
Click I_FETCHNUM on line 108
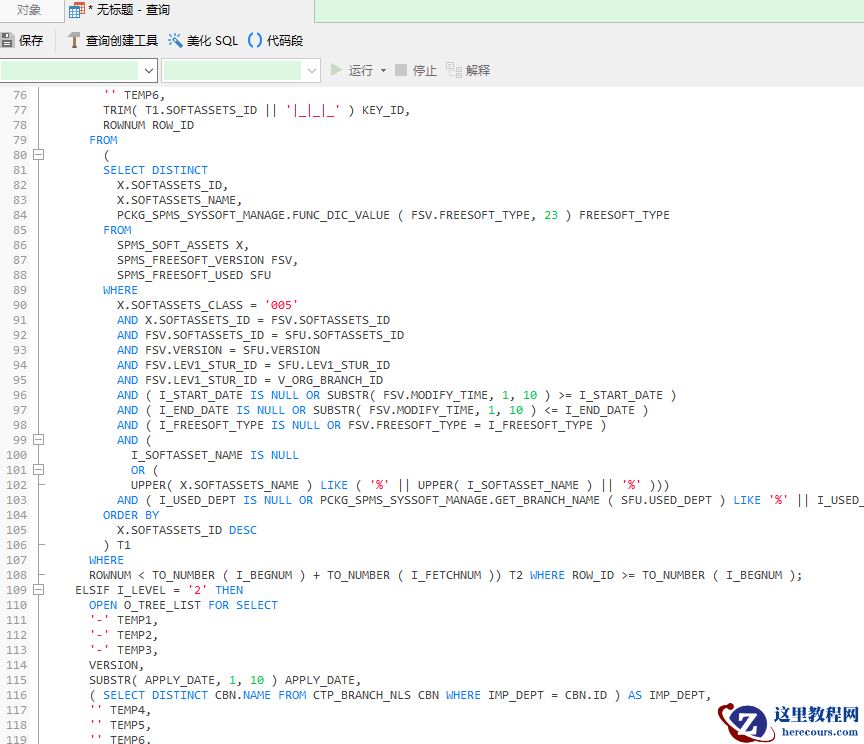(x=445, y=575)
